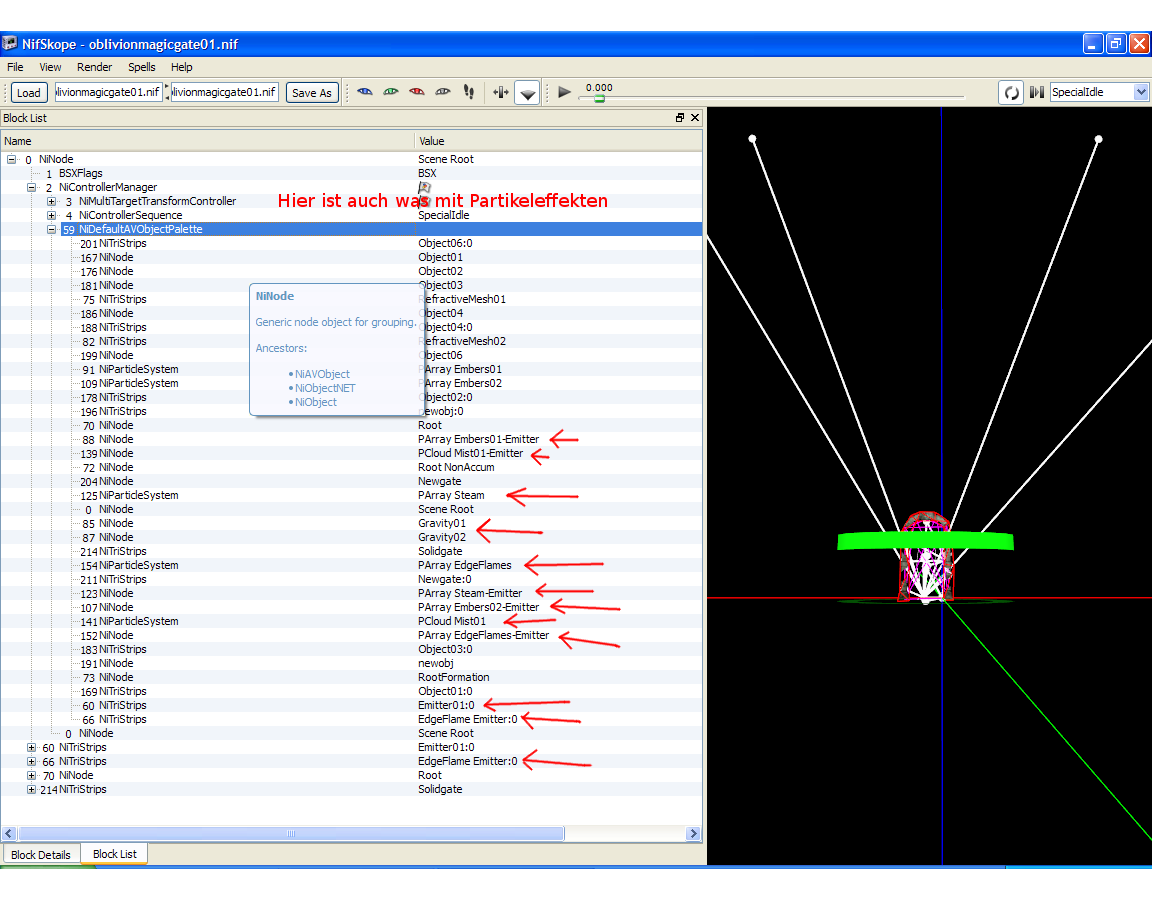1152x900 pixels.
Task: Toggle the inverted pyramid perspective button
Action: (528, 93)
